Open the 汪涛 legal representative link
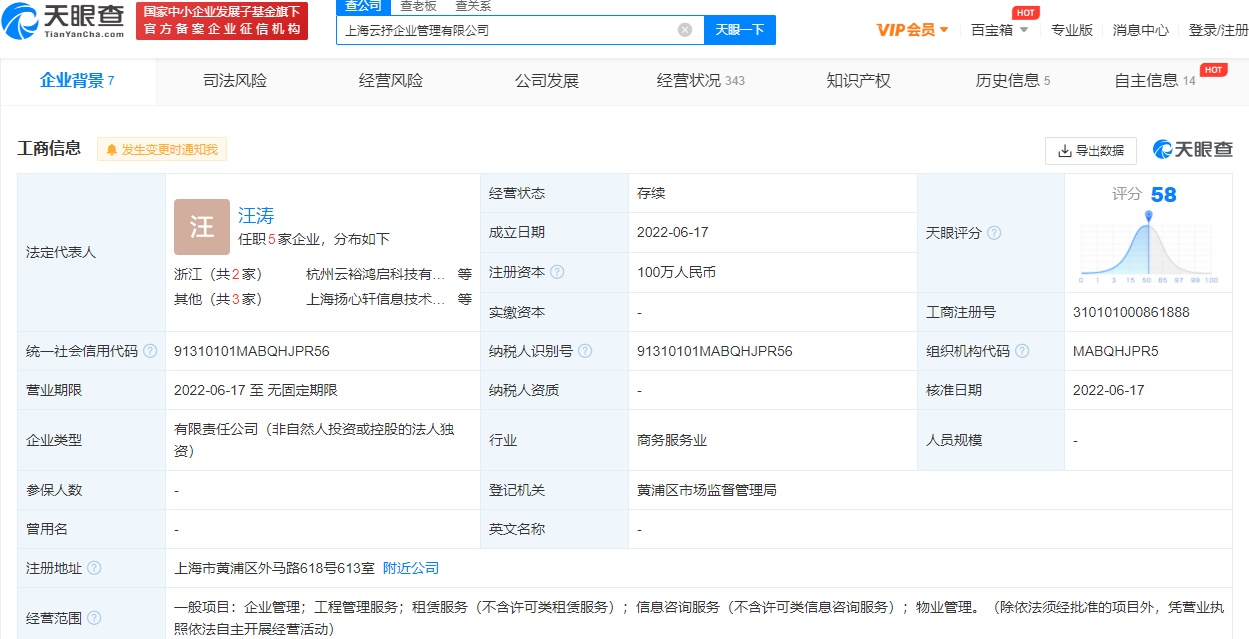Viewport: 1249px width, 639px height. (x=256, y=215)
